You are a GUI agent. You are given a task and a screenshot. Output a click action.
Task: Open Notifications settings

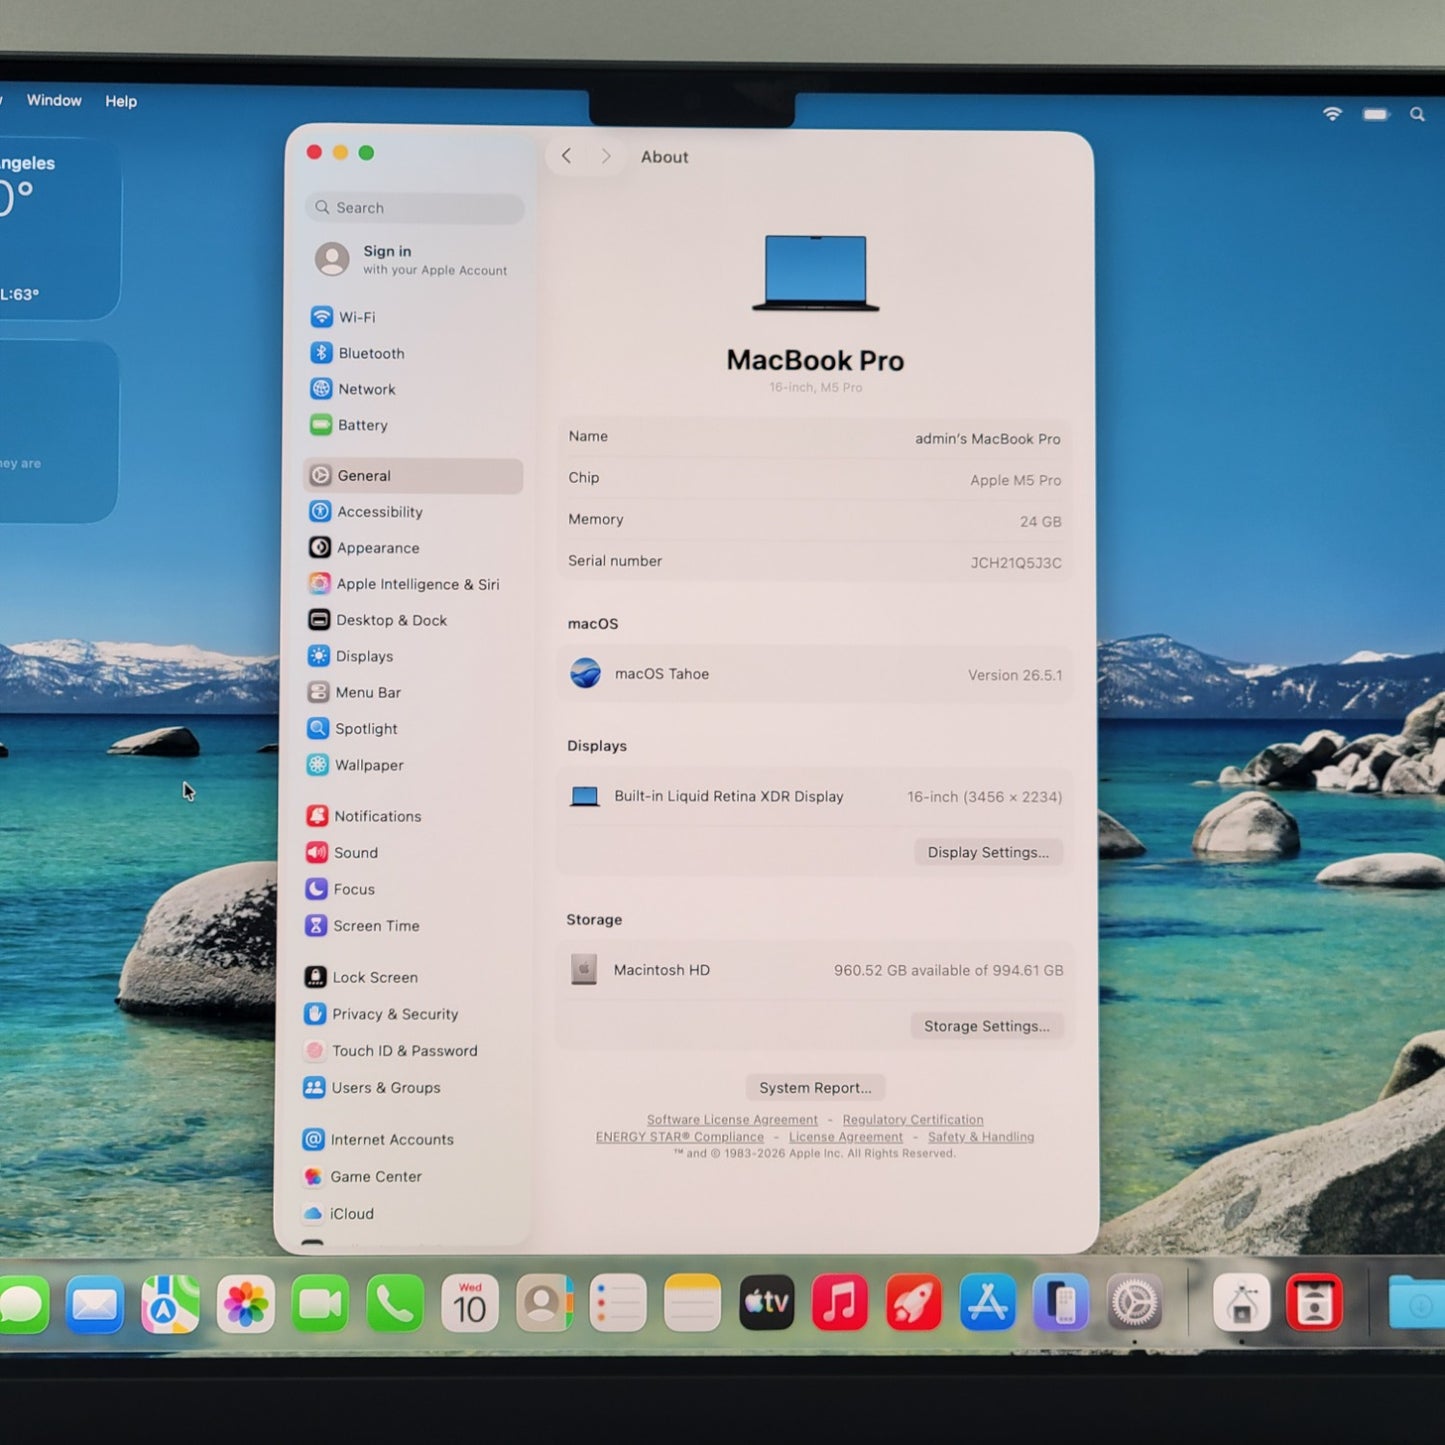click(411, 816)
